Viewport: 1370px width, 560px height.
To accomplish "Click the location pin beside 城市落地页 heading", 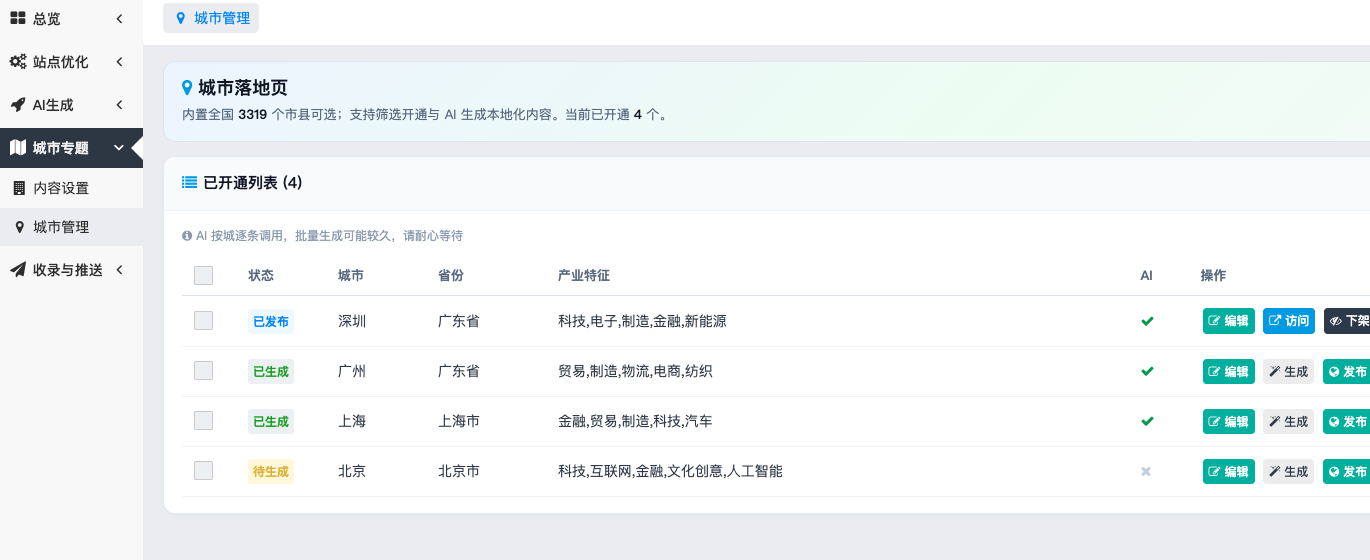I will (187, 88).
